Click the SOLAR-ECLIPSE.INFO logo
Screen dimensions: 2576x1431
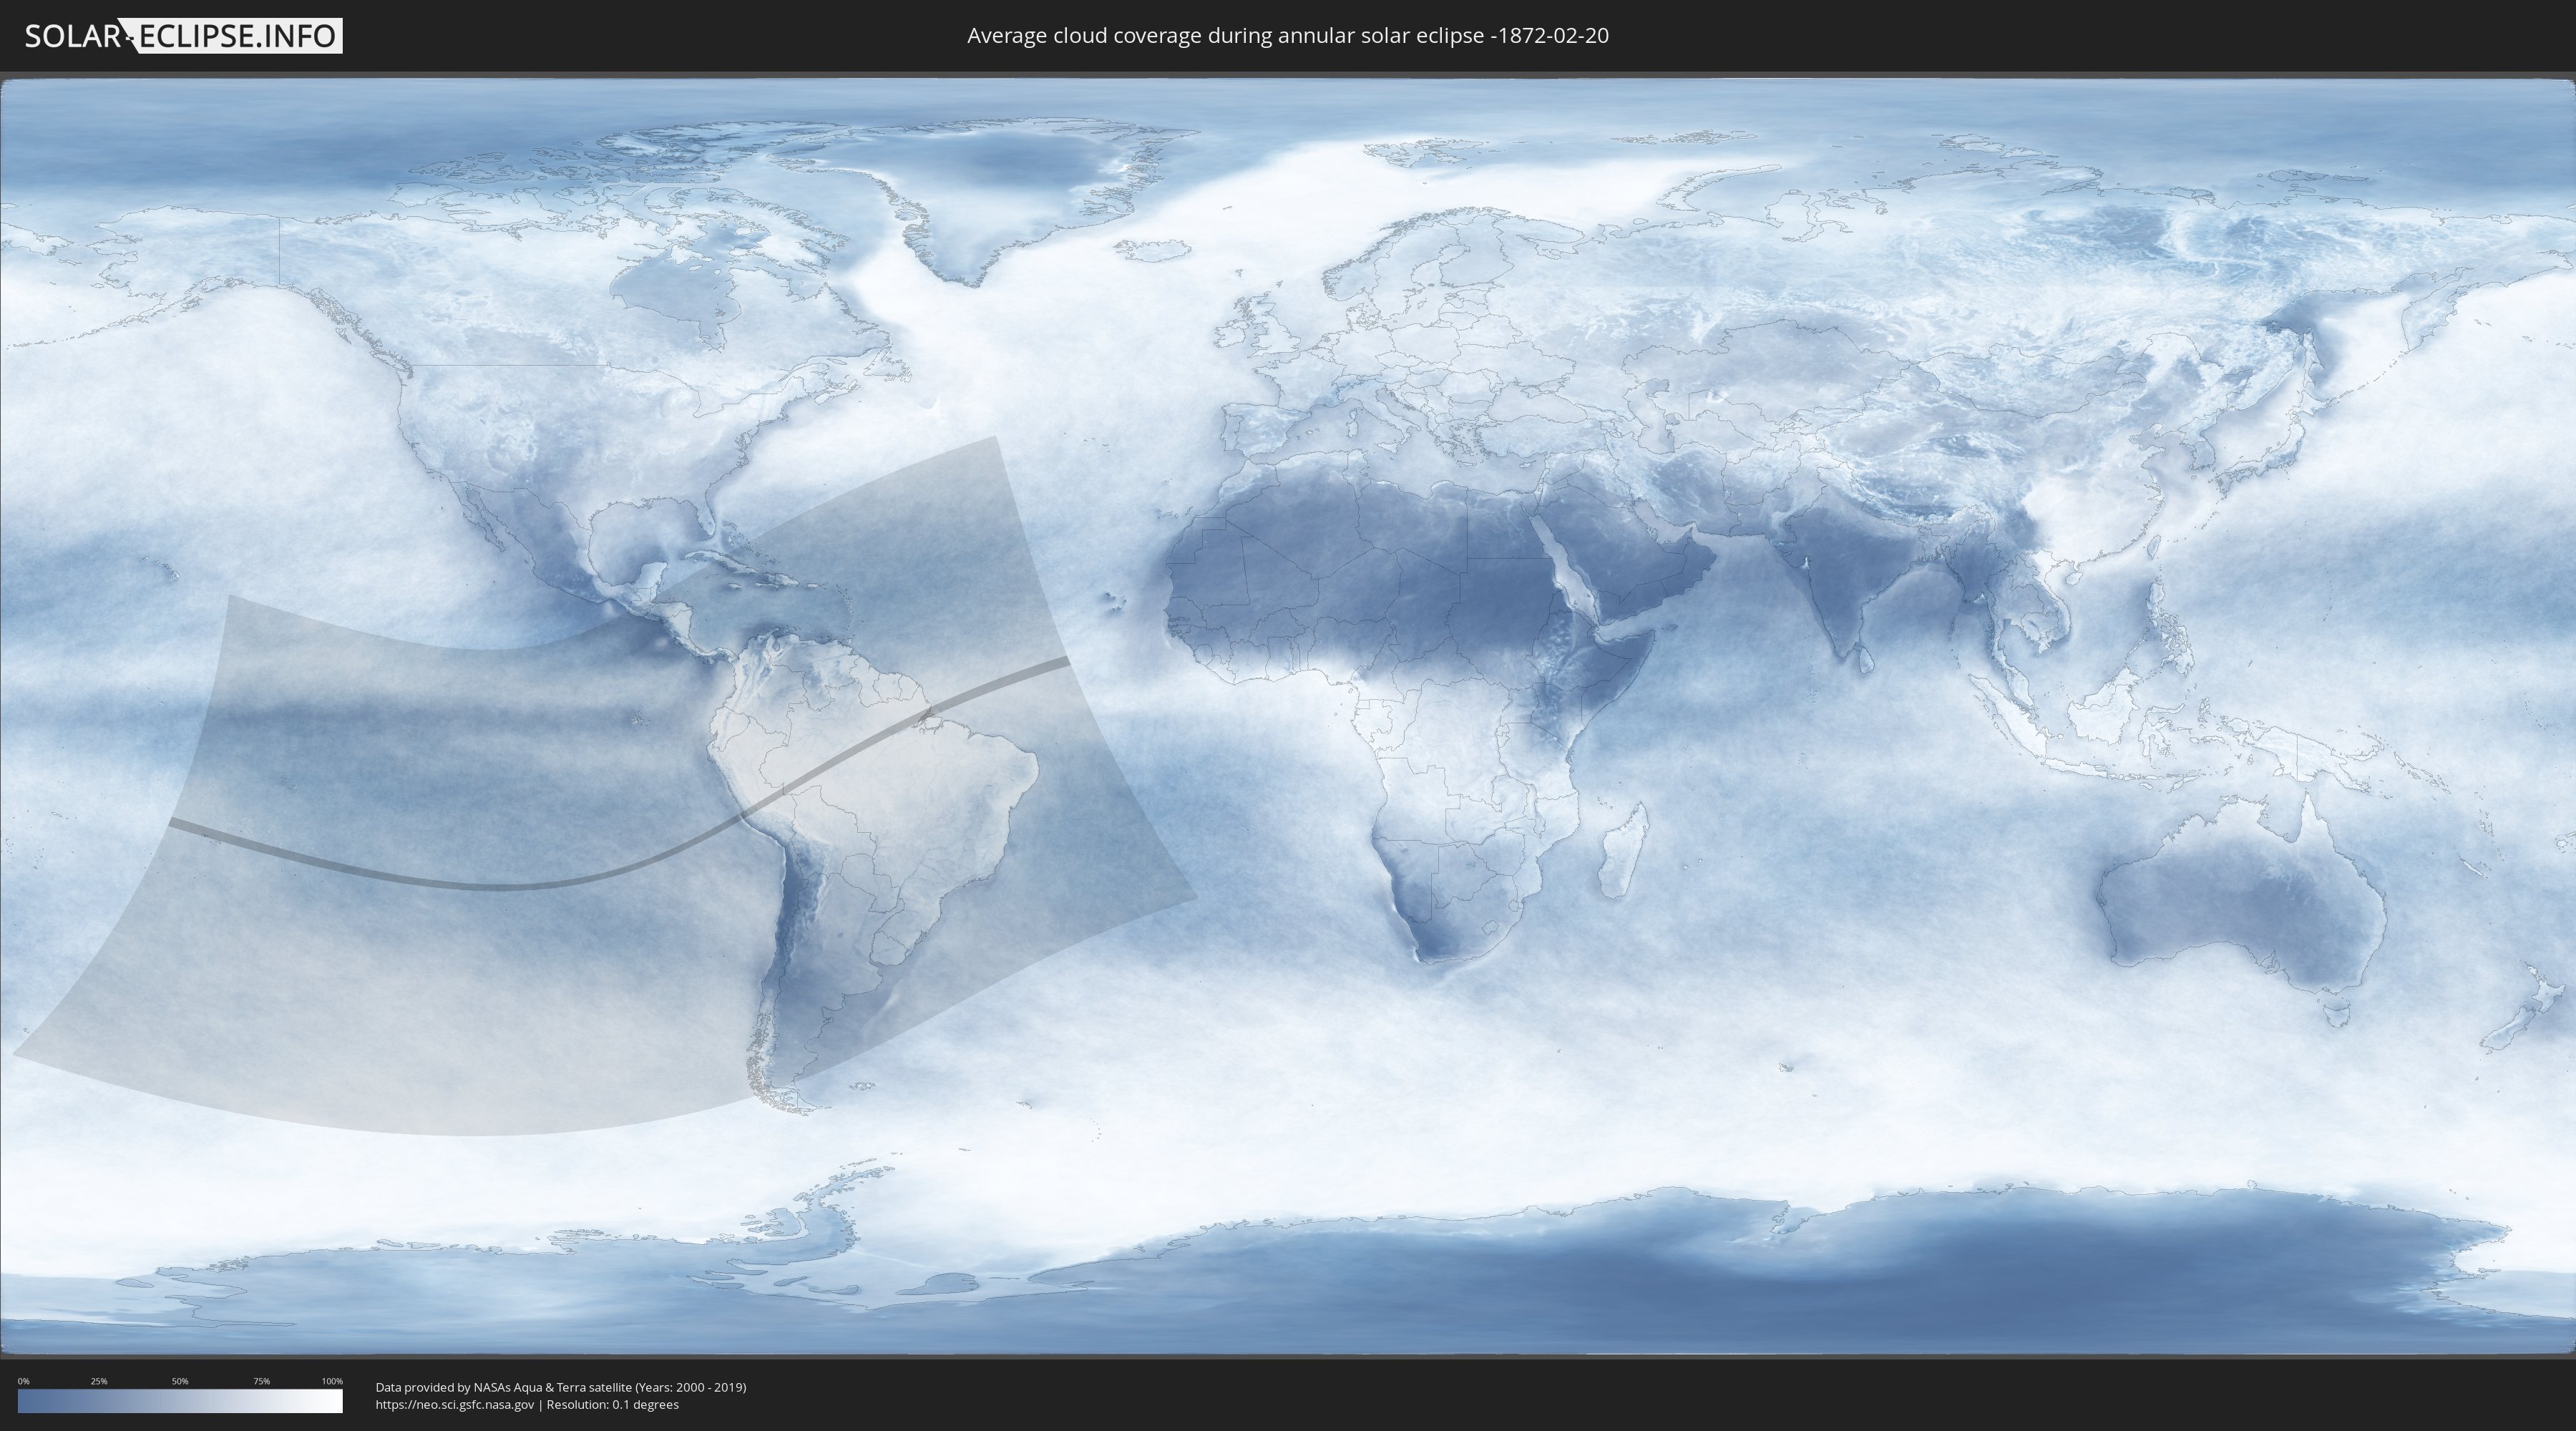pos(183,36)
